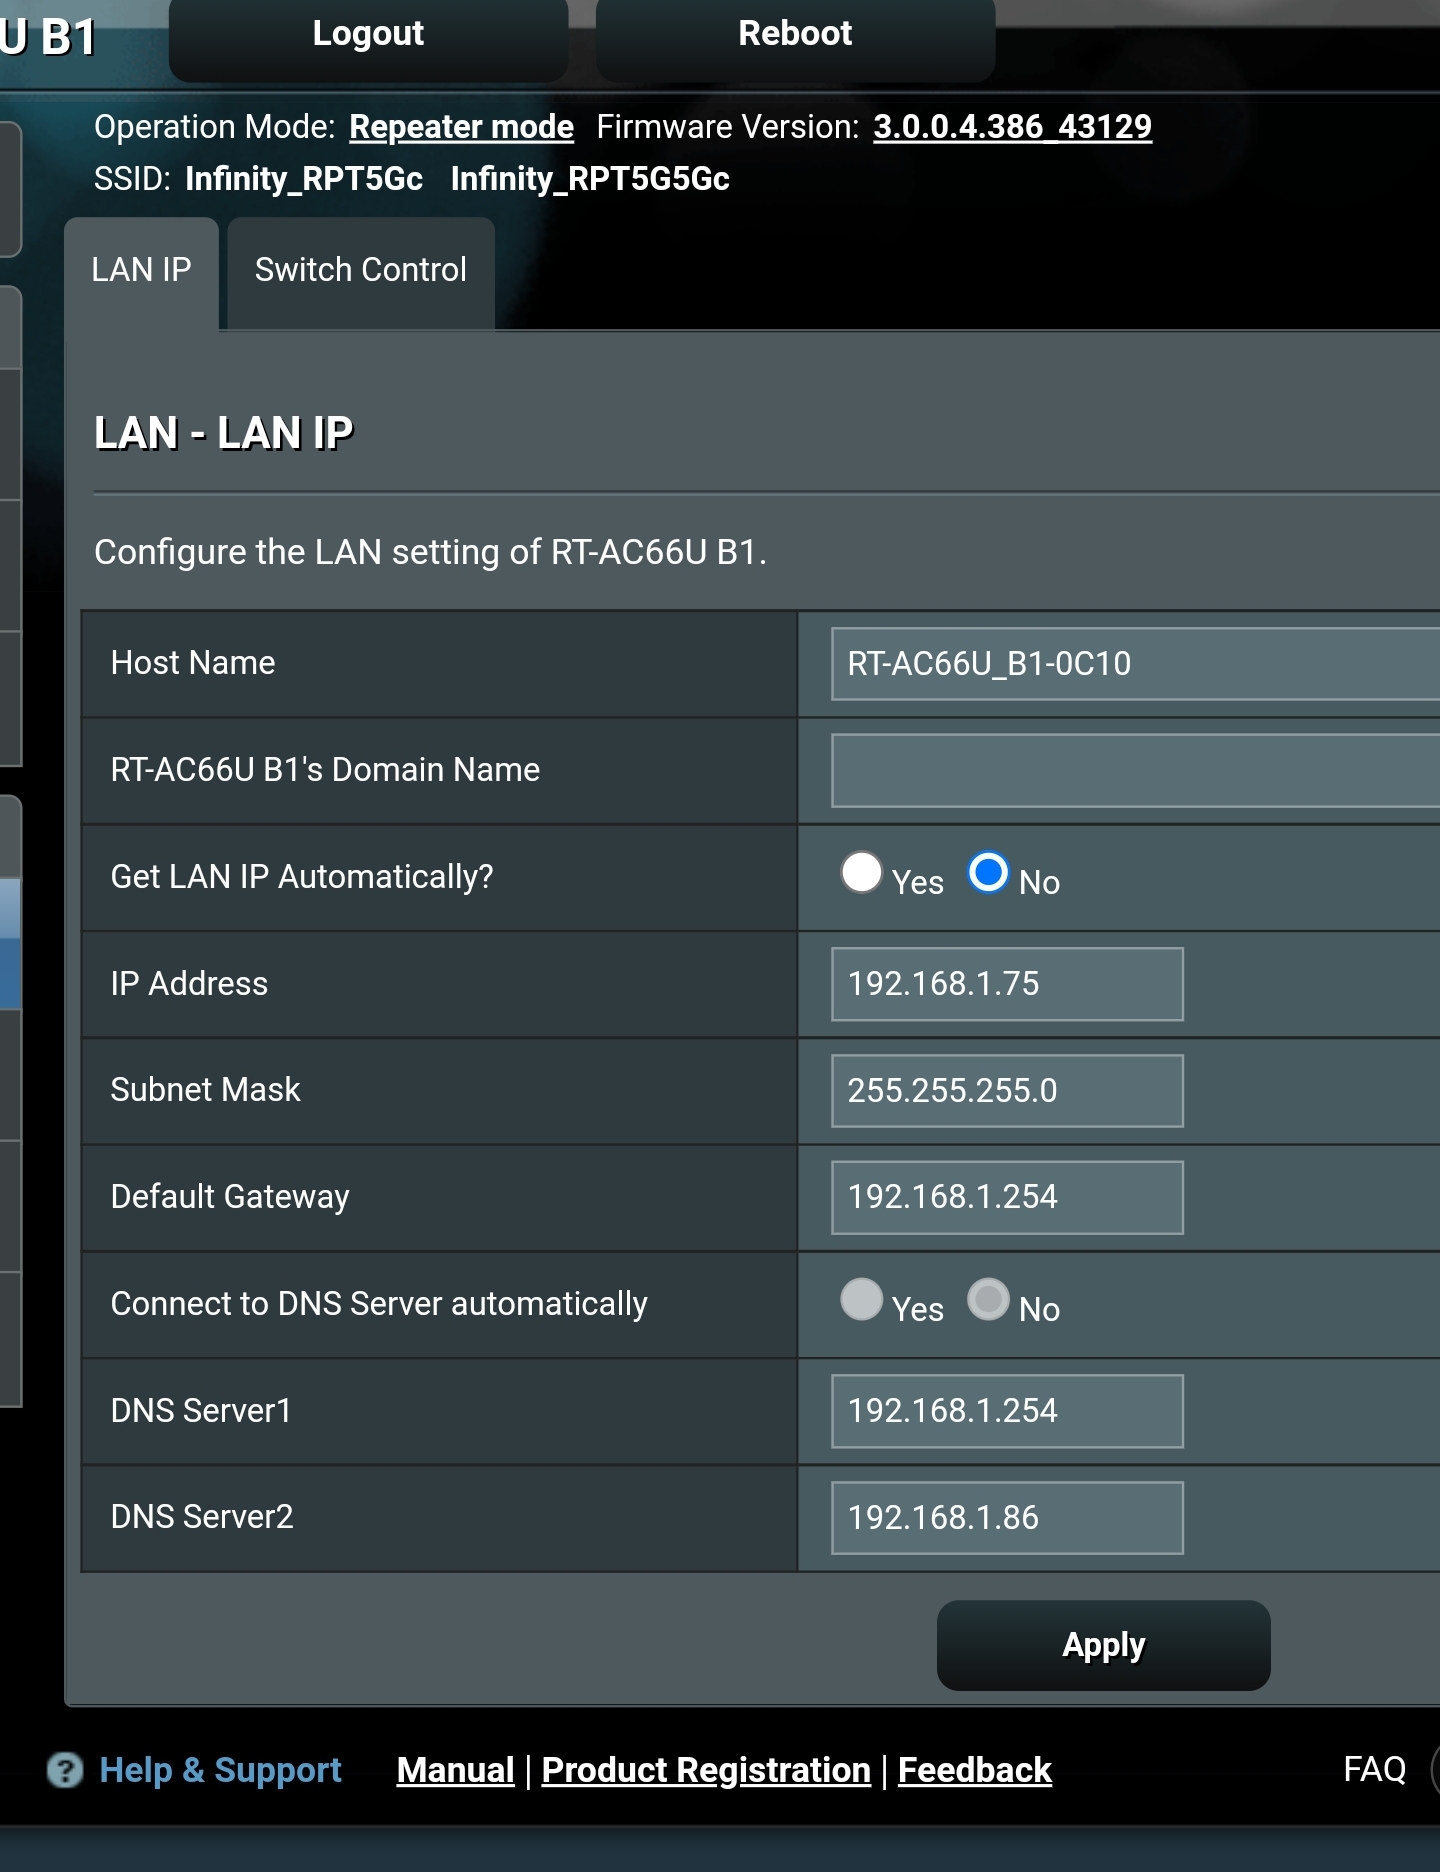Click the Configure the LAN setting description
This screenshot has width=1440, height=1872.
click(430, 552)
